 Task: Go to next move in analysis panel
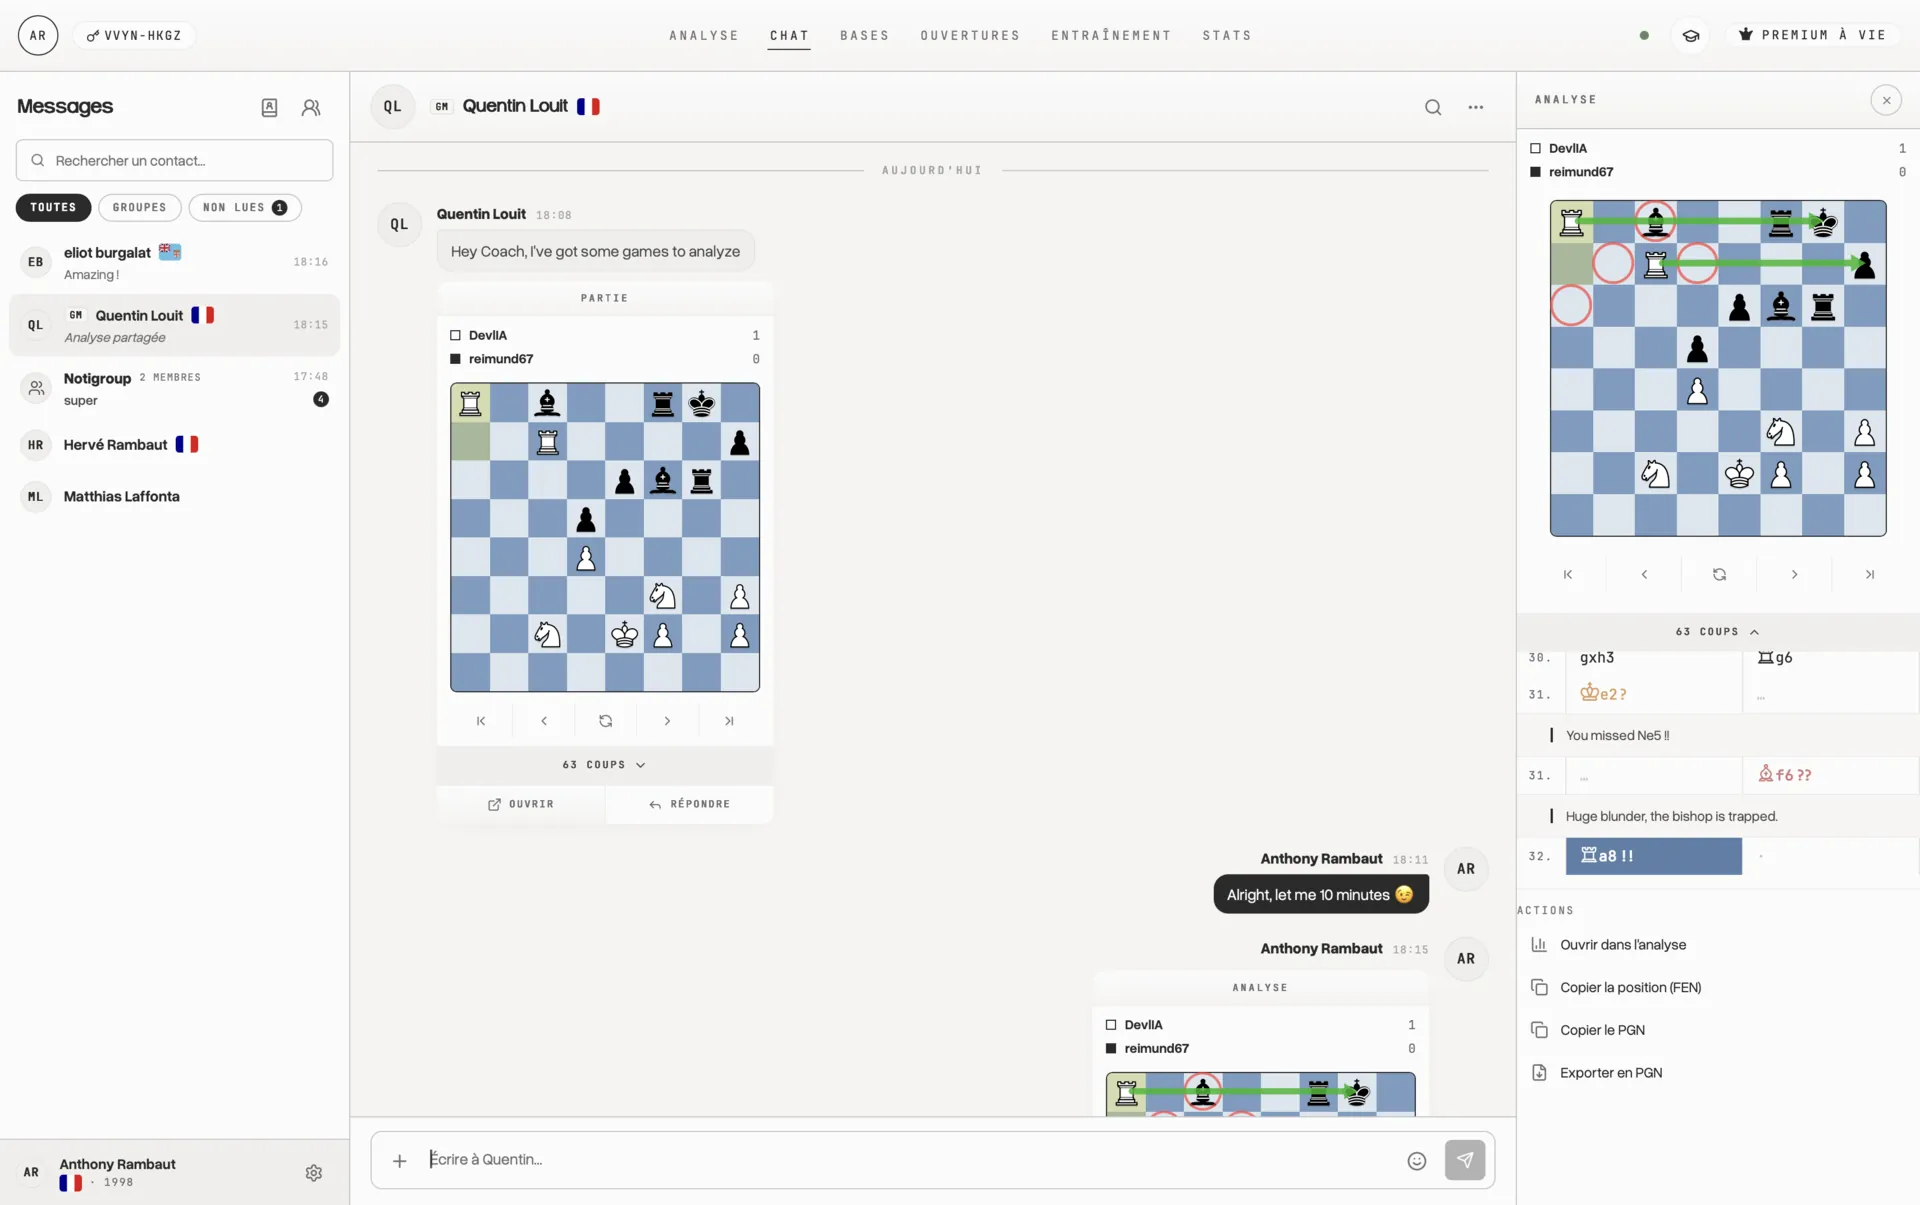[x=1794, y=574]
